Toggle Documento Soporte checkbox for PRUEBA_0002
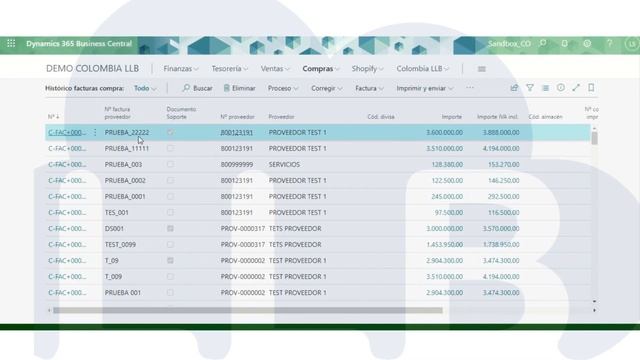The width and height of the screenshot is (640, 360). coord(170,180)
